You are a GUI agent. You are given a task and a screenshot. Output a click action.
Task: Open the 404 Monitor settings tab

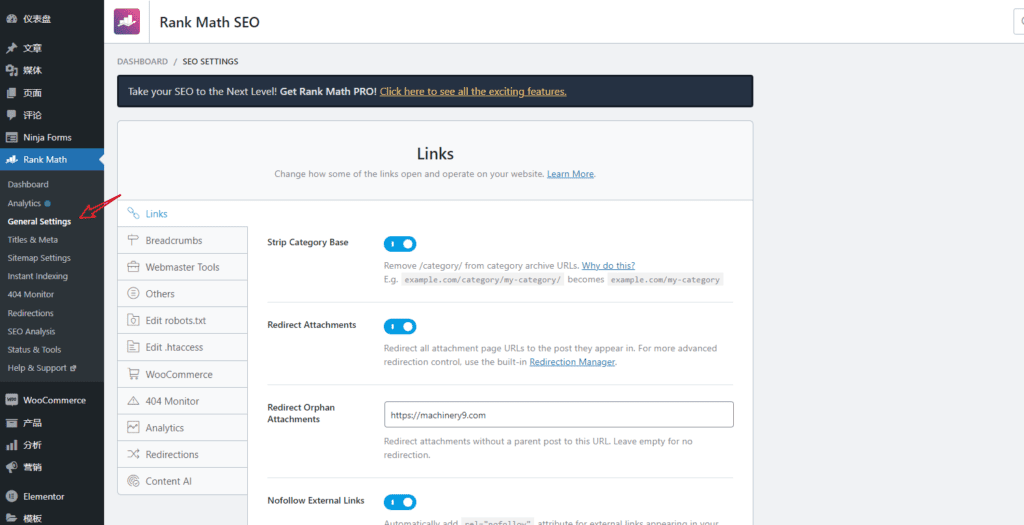[x=182, y=401]
